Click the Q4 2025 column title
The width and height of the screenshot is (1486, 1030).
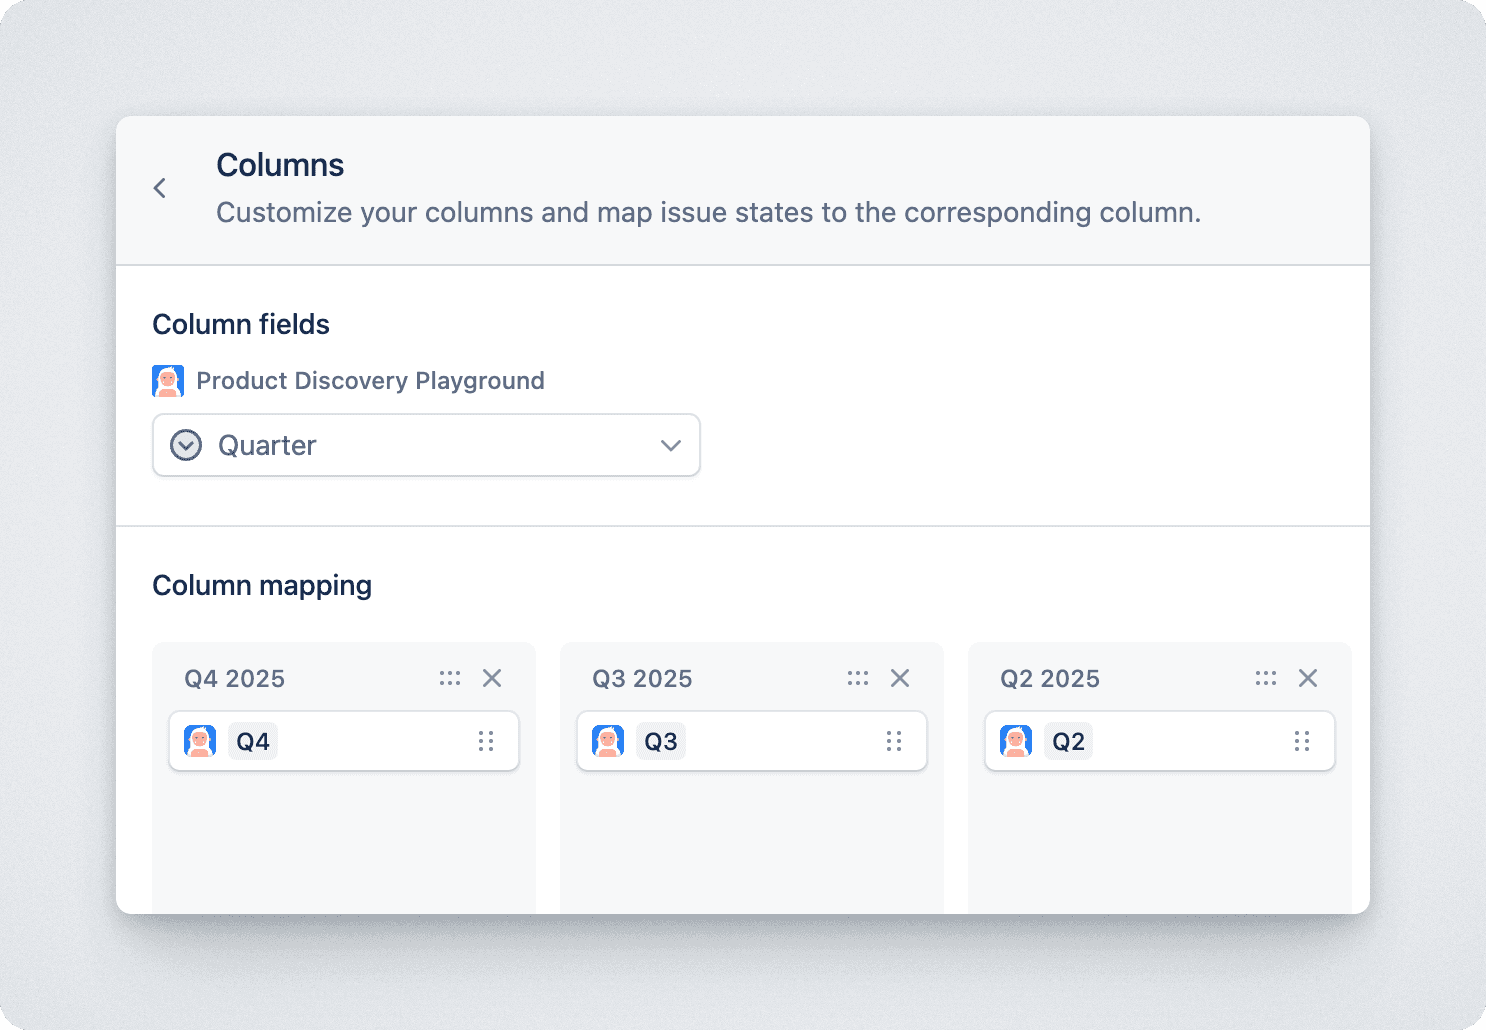coord(235,679)
